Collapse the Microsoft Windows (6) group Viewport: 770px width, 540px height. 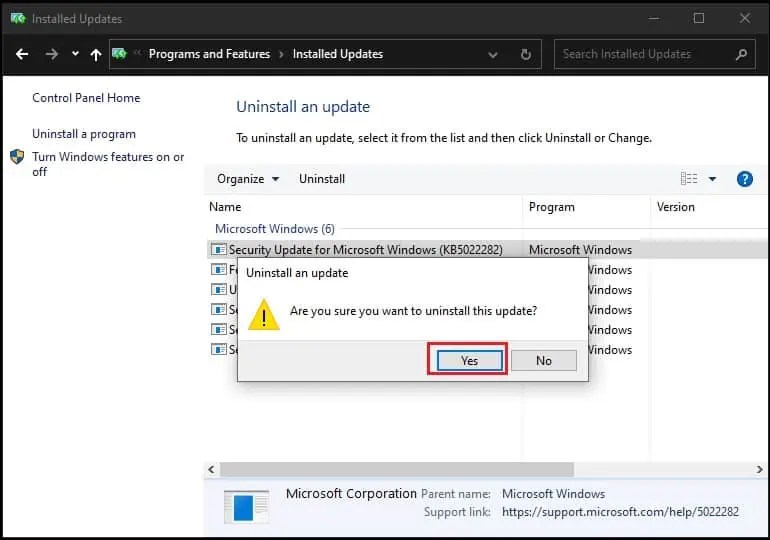coord(275,229)
